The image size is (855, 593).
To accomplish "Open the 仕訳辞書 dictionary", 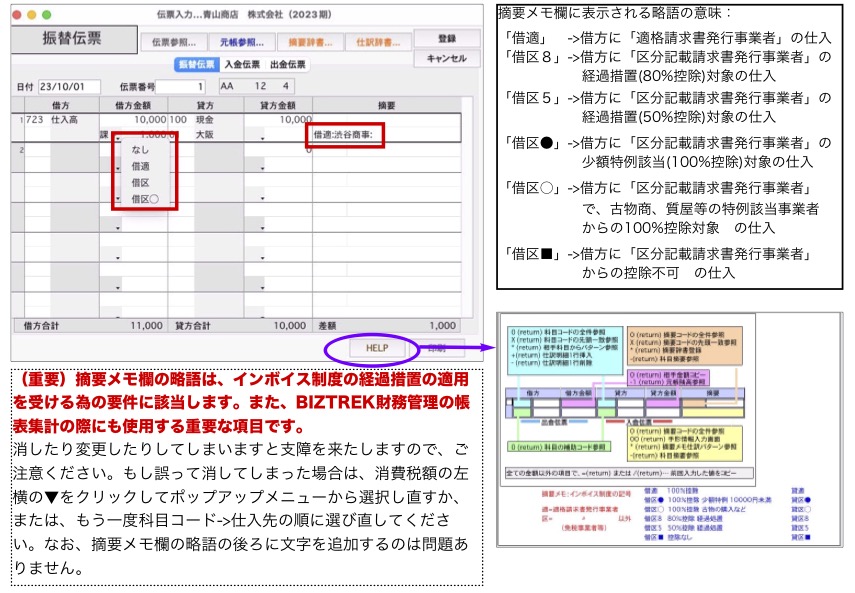I will tap(375, 43).
